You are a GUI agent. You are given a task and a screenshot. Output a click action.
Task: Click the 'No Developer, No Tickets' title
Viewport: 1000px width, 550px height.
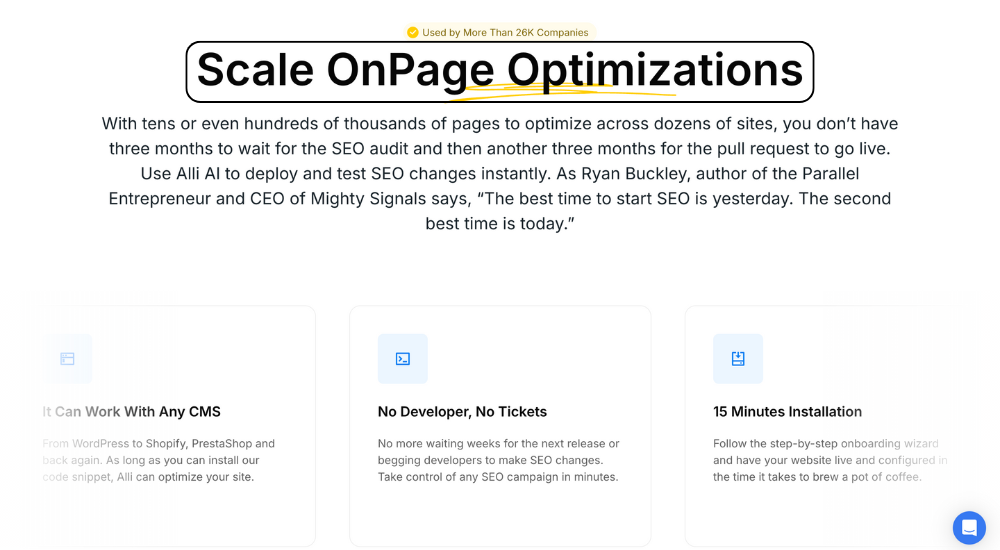(x=462, y=412)
